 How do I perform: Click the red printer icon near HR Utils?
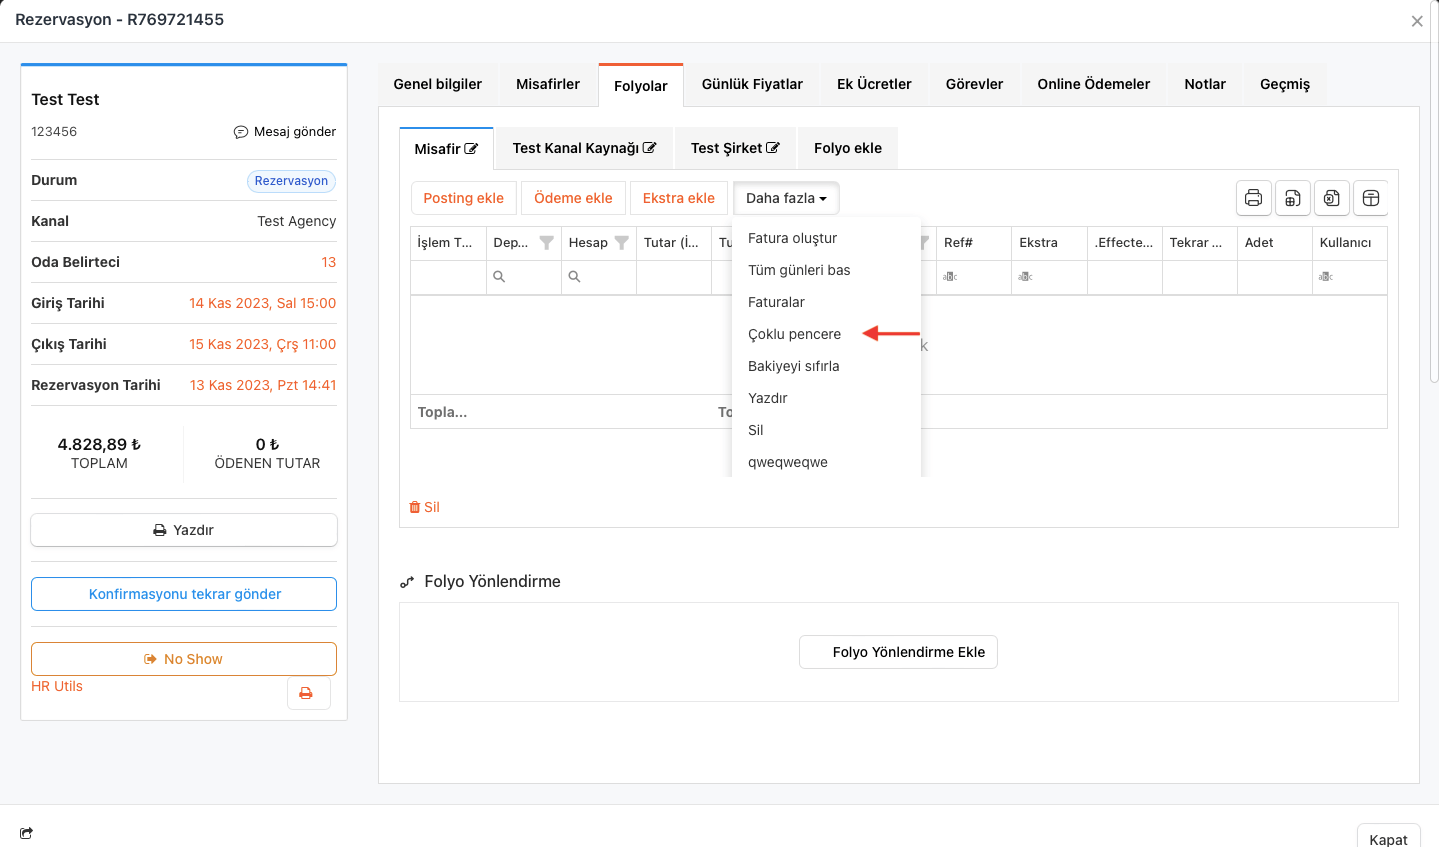[x=306, y=693]
